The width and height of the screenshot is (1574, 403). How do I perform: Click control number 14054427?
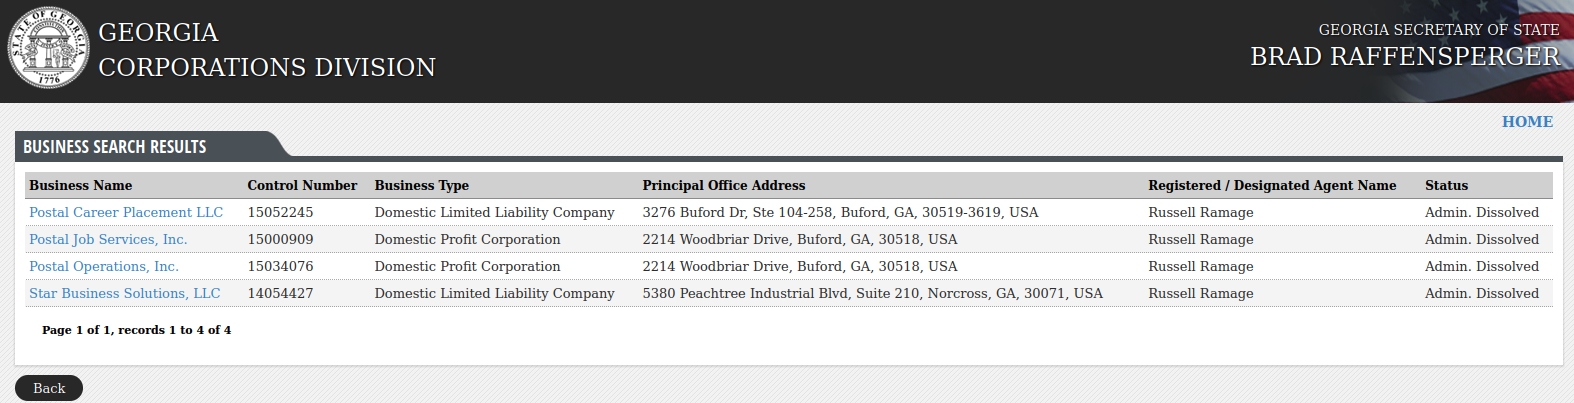pos(280,293)
